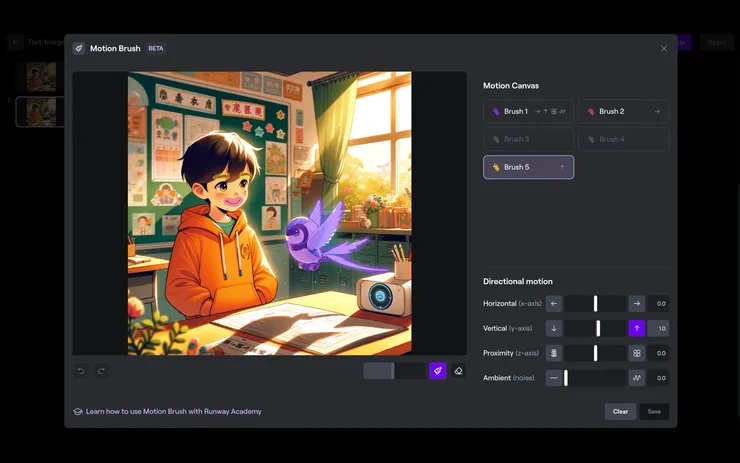This screenshot has height=463, width=740.
Task: Click the BETA badge
Action: [156, 48]
